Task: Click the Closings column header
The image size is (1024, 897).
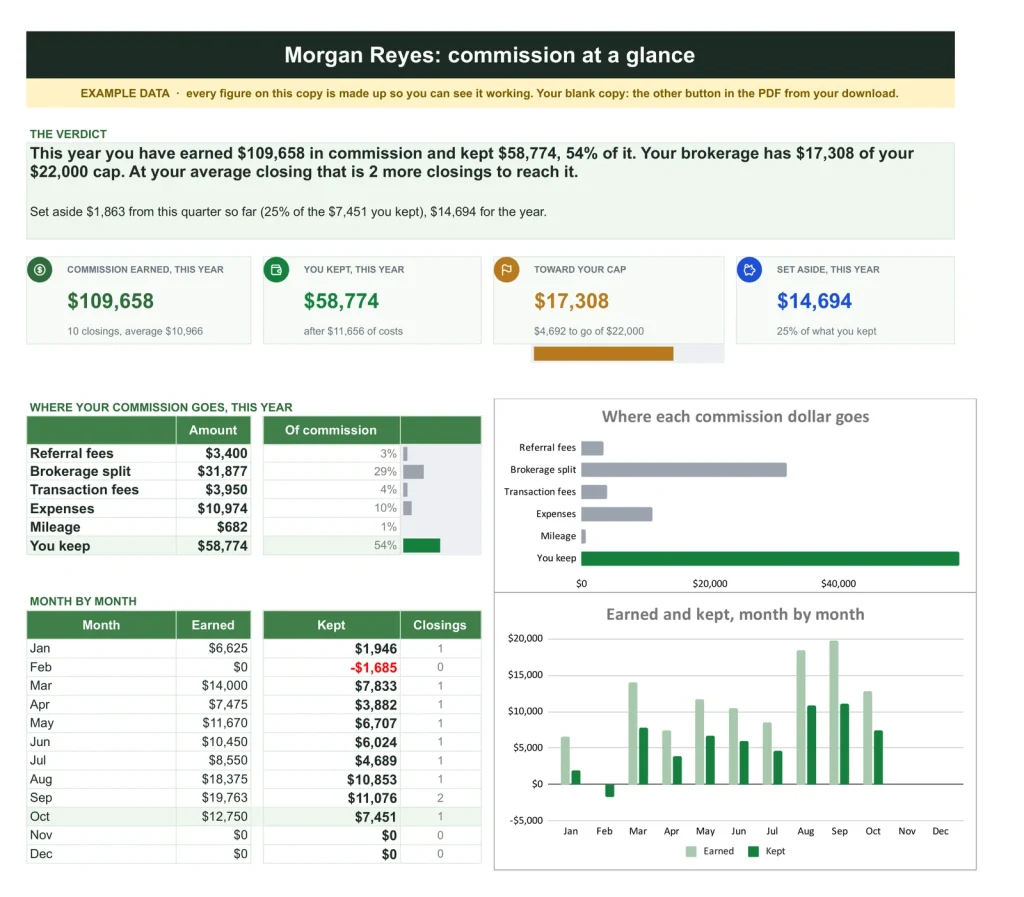Action: click(x=440, y=625)
